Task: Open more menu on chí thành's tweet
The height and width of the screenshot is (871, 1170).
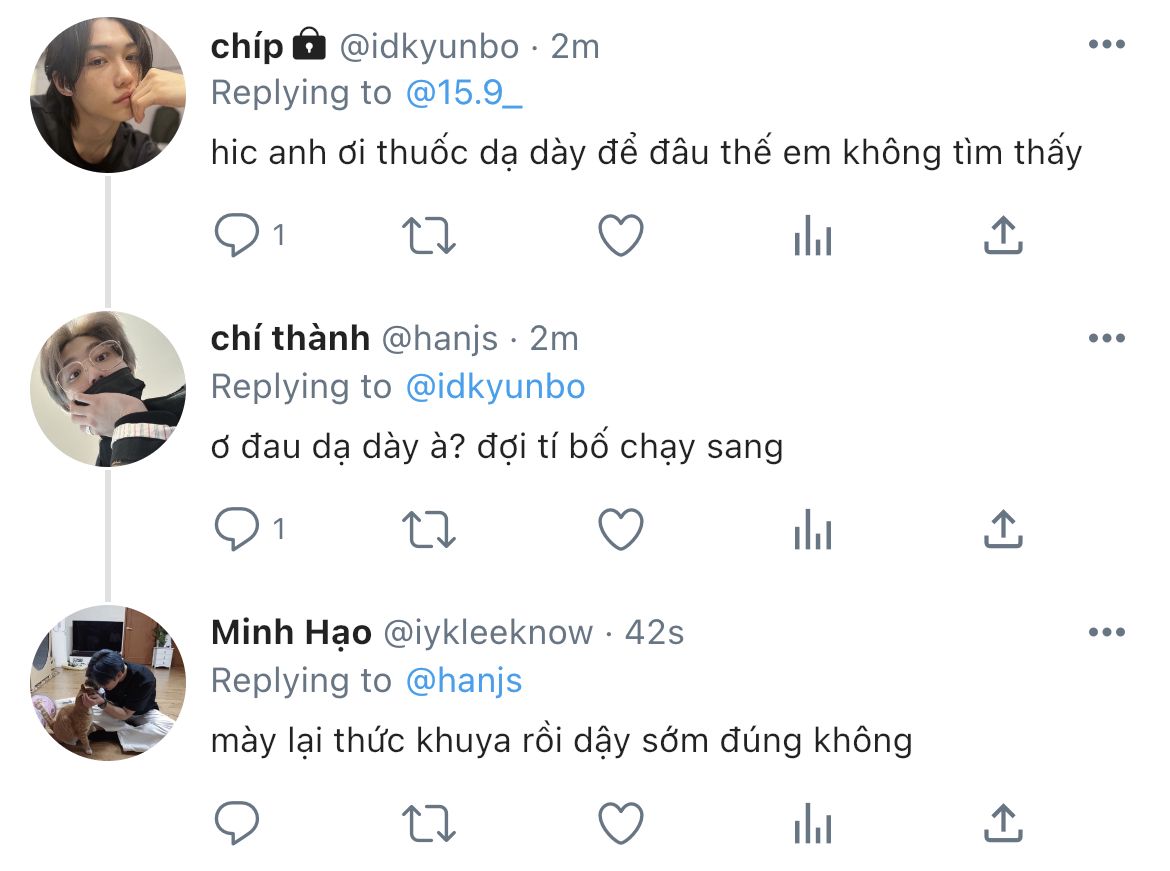Action: click(x=1106, y=339)
